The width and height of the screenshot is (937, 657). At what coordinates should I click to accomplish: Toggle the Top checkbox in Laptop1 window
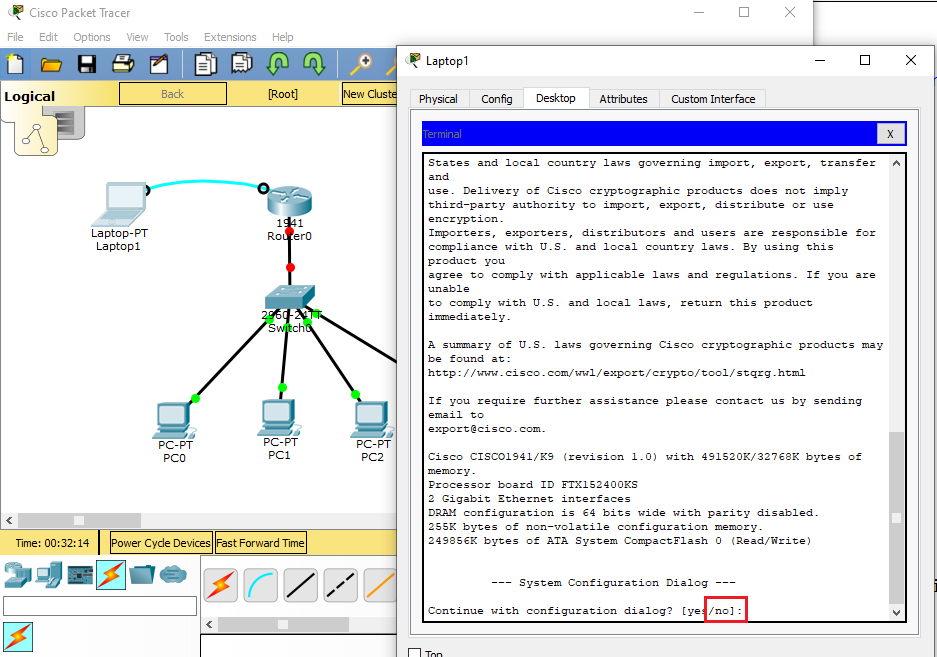point(415,654)
